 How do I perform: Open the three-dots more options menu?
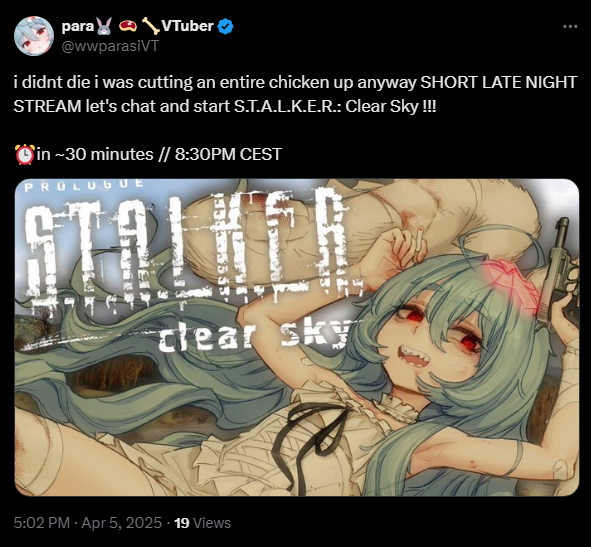coord(570,26)
